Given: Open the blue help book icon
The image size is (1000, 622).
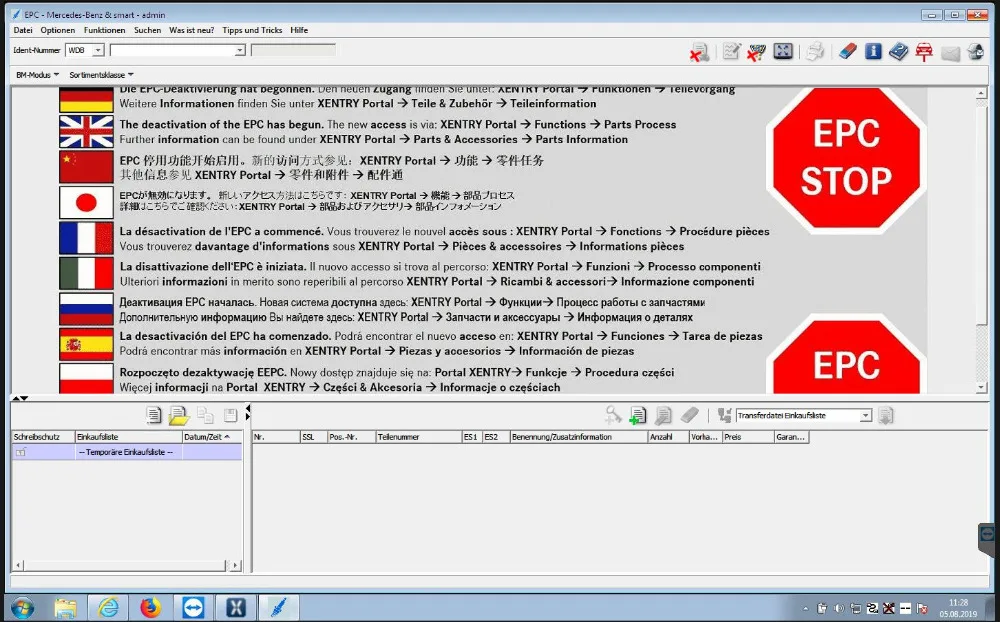Looking at the screenshot, I should tap(899, 51).
